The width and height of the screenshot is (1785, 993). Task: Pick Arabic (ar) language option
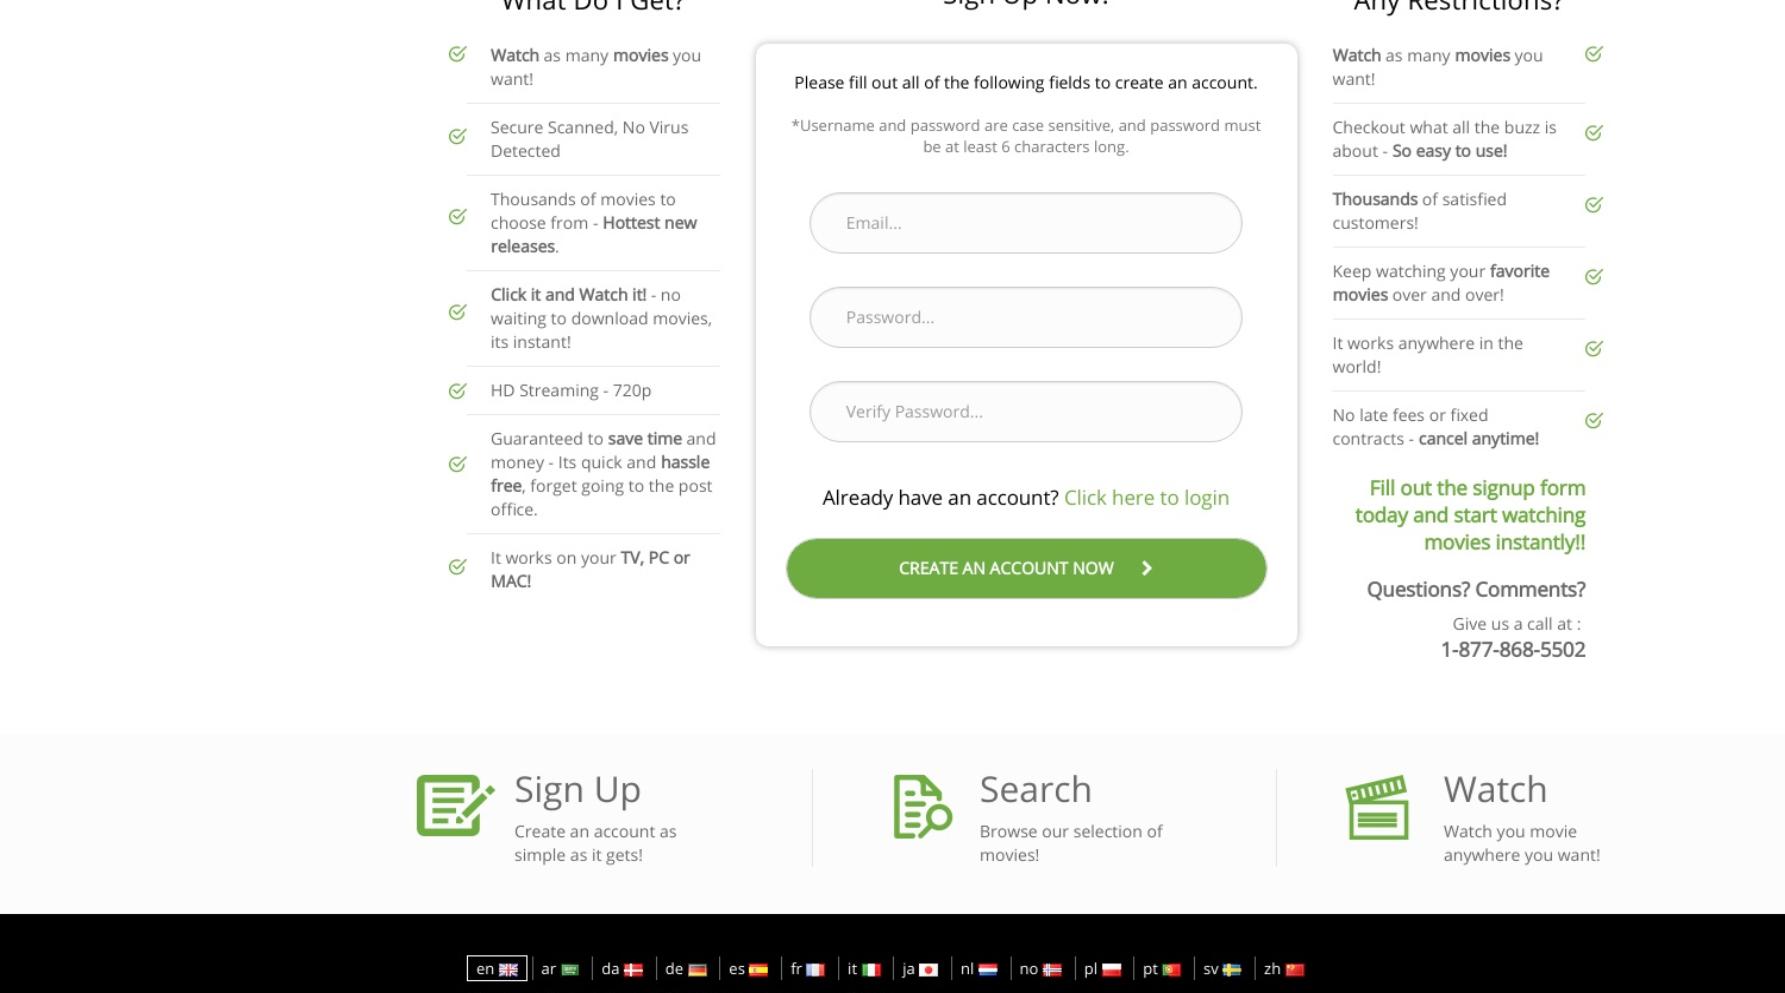[x=560, y=969]
